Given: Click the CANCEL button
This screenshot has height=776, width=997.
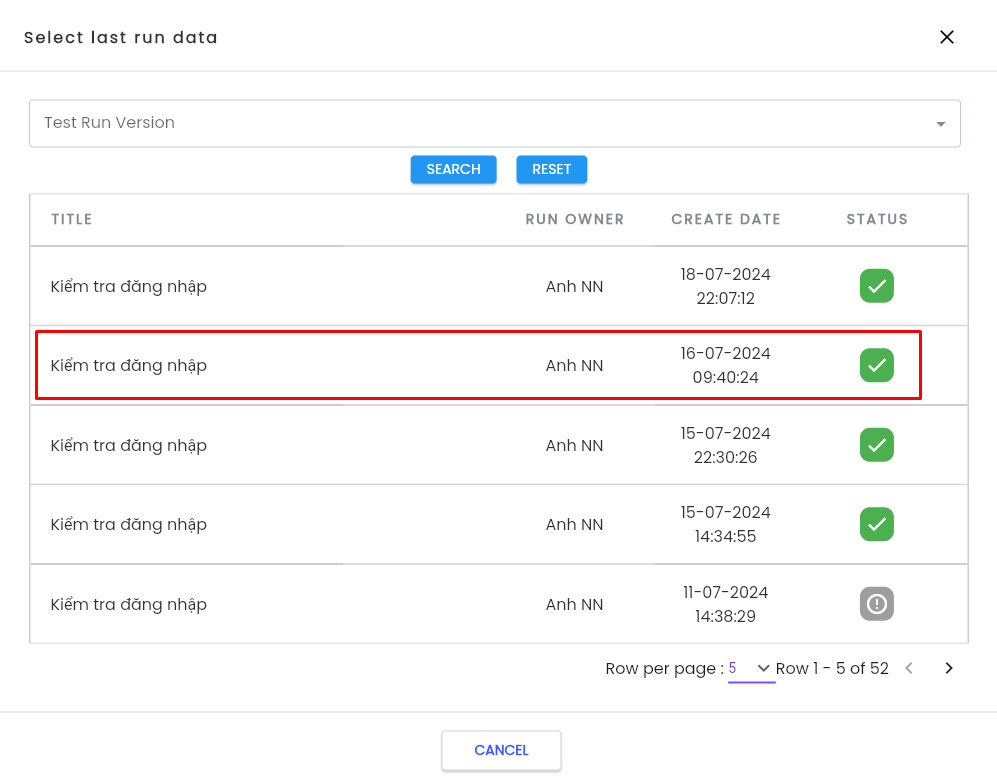Looking at the screenshot, I should click(501, 751).
